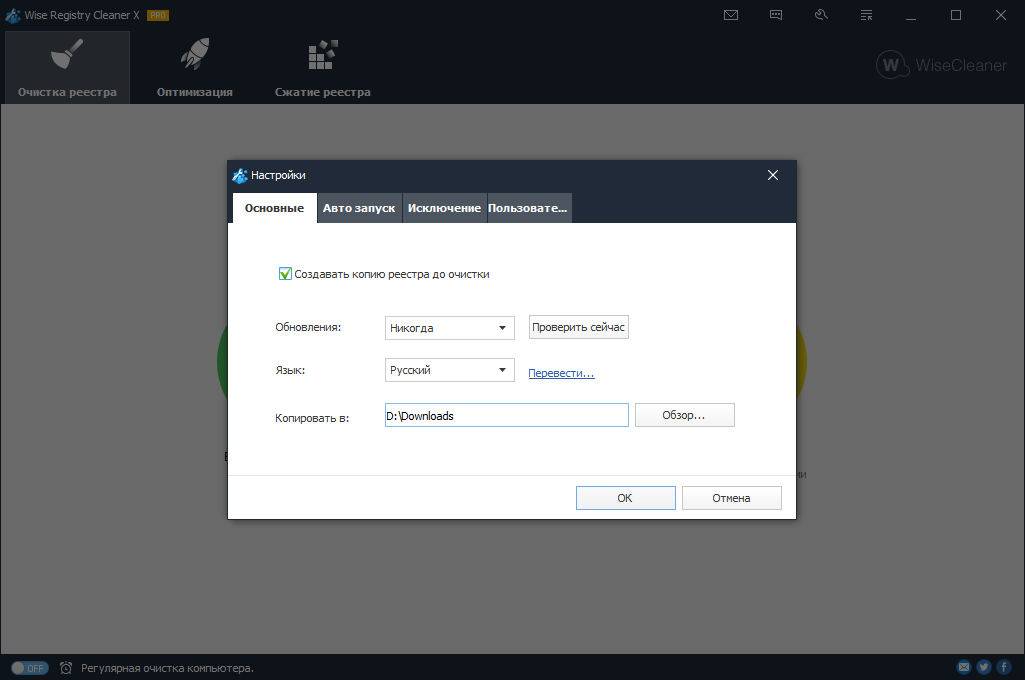Open the Перевести... link
The width and height of the screenshot is (1025, 680).
point(561,373)
